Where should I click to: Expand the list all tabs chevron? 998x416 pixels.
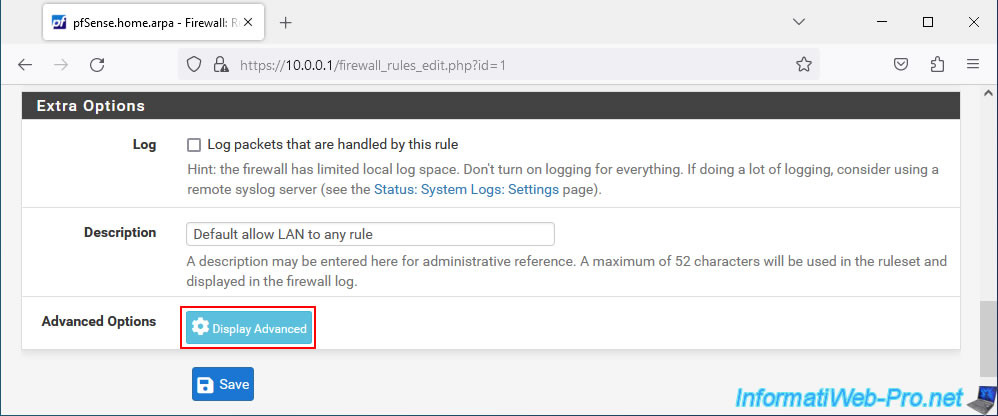[x=798, y=22]
